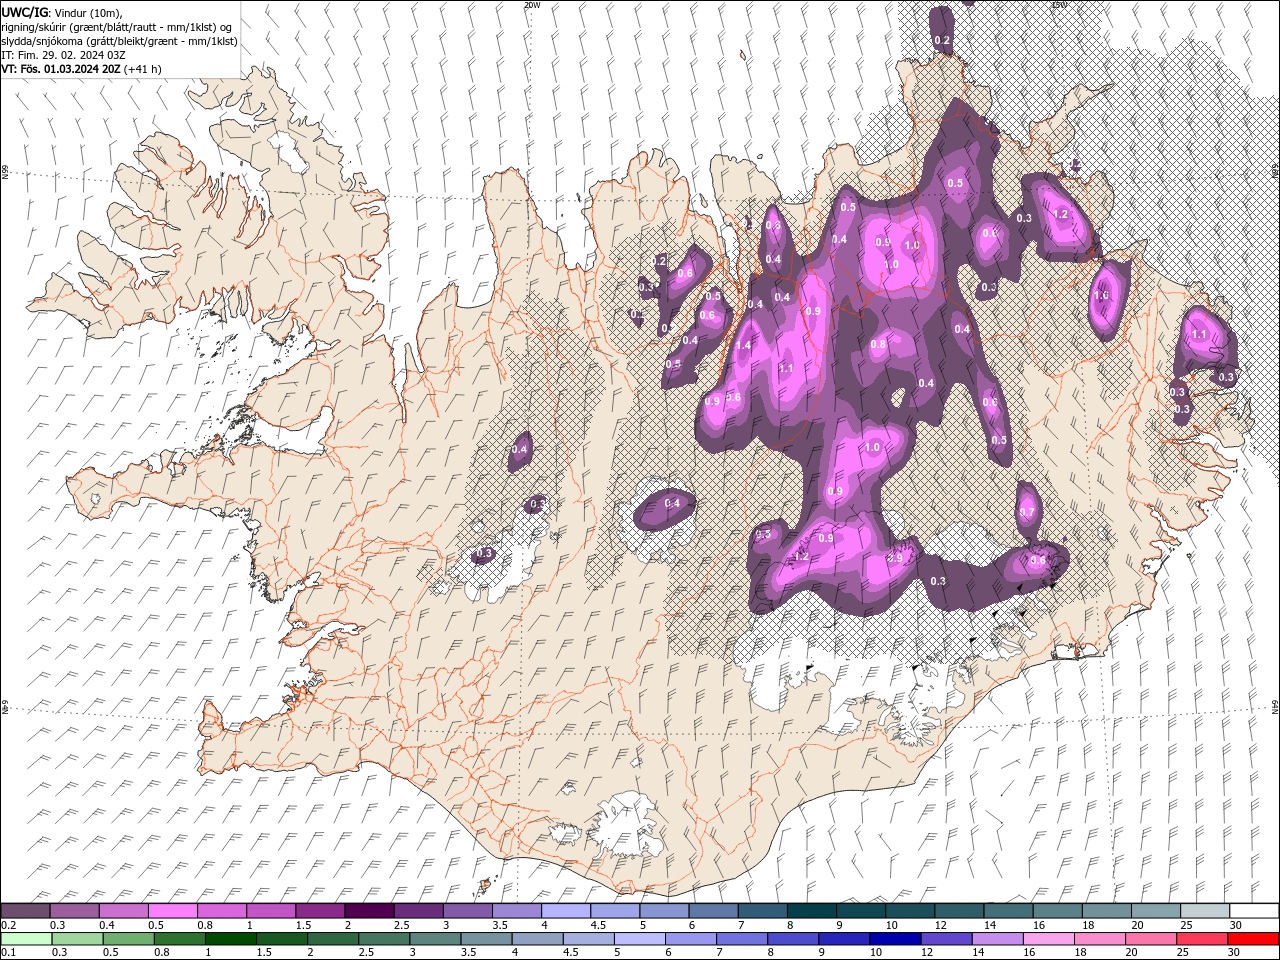1280x960 pixels.
Task: Pick the crimson rain swatch between 25 and 30
Action: [1201, 939]
